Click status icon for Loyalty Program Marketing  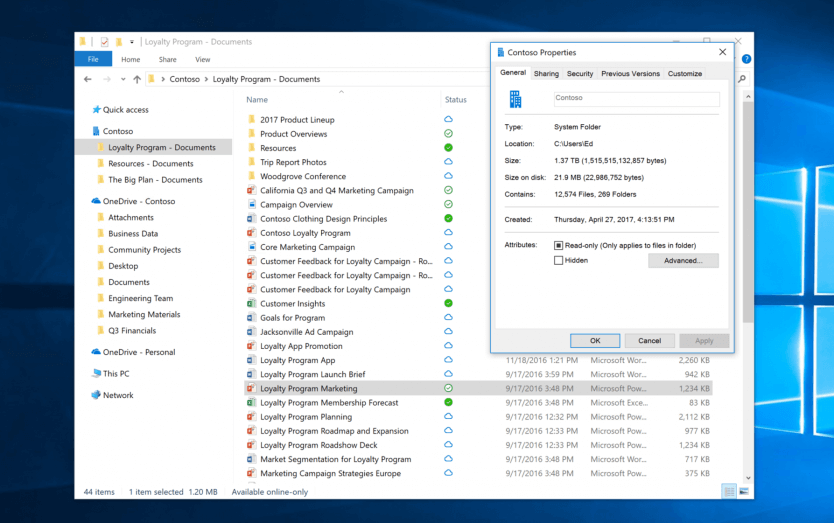448,388
